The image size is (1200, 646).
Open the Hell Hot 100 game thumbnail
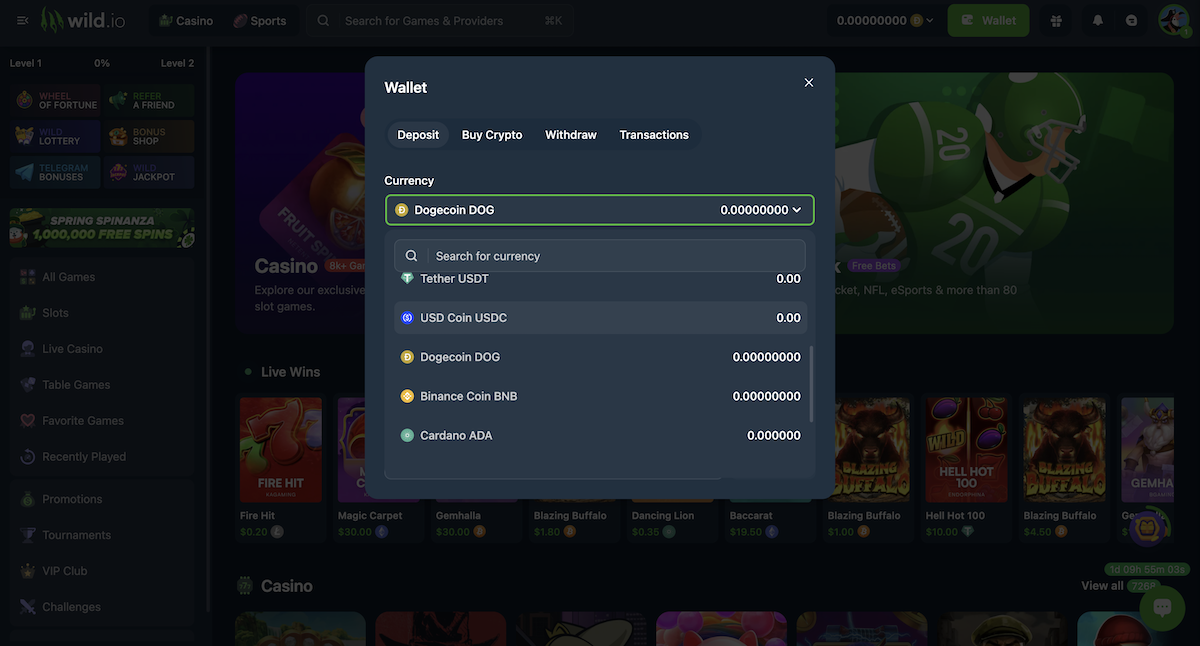[967, 450]
